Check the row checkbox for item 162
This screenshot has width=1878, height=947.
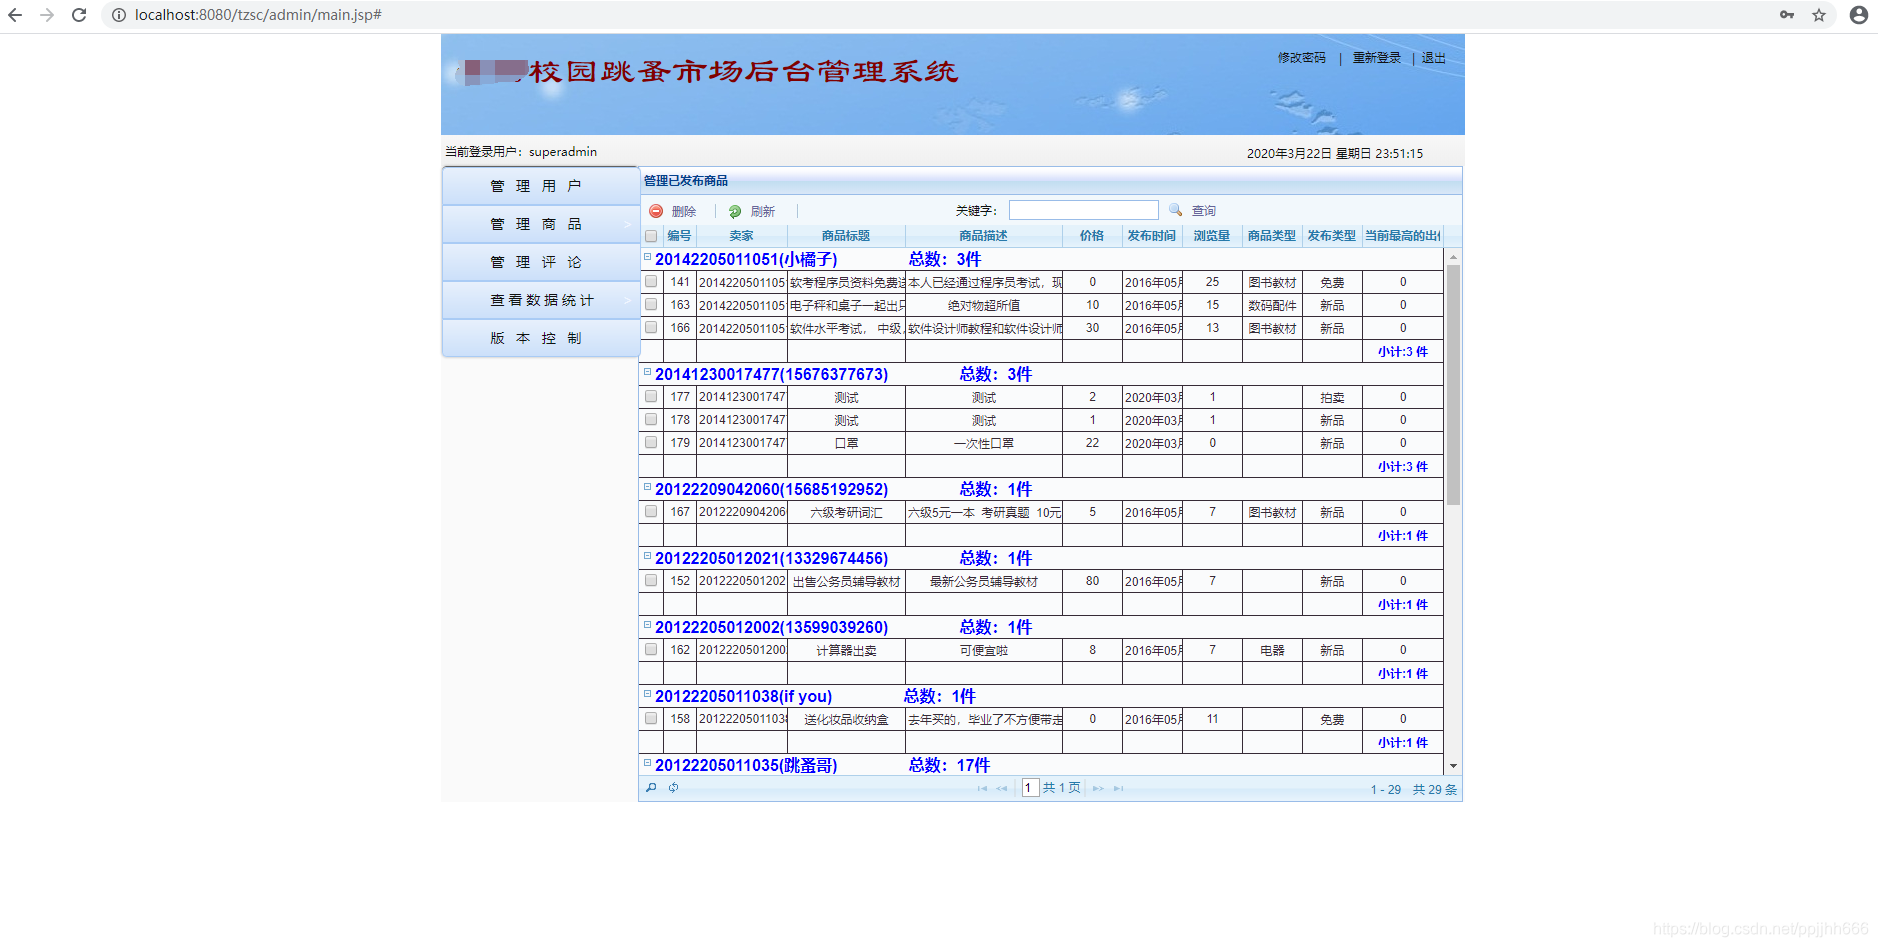point(651,650)
